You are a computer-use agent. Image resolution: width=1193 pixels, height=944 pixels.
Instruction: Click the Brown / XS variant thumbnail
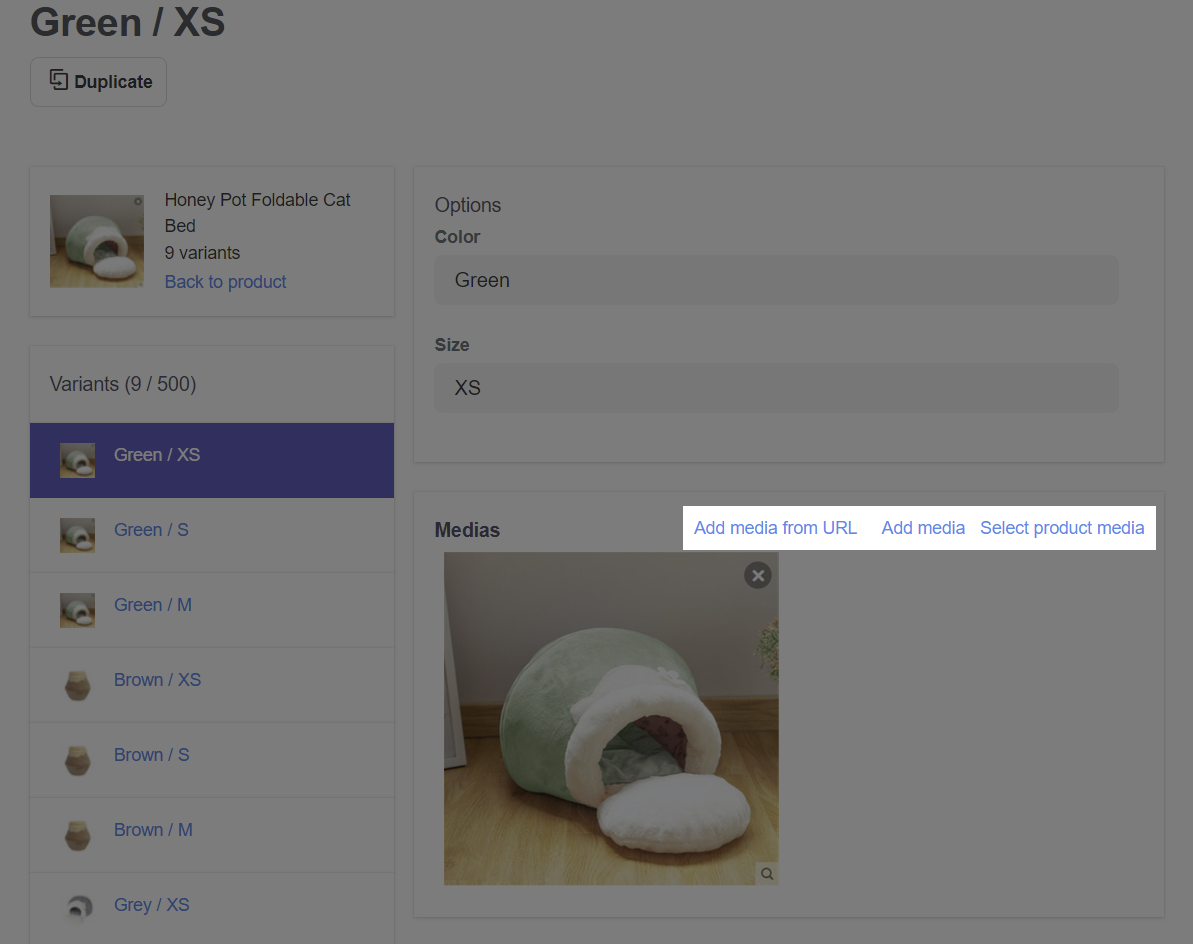coord(78,685)
